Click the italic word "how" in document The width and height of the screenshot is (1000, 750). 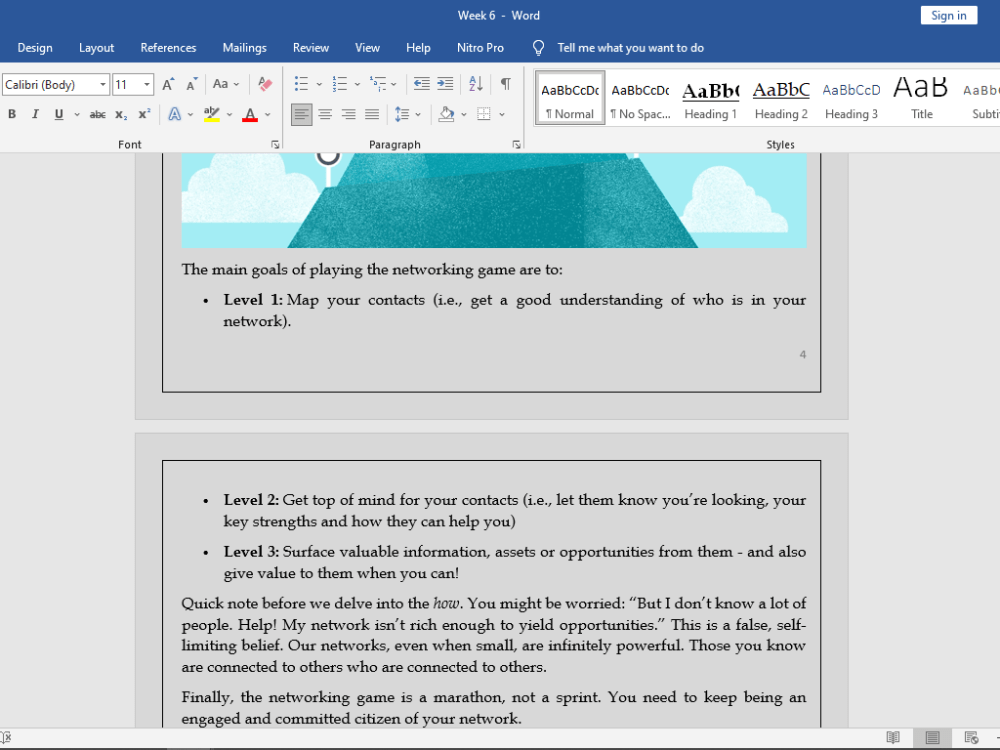(446, 603)
